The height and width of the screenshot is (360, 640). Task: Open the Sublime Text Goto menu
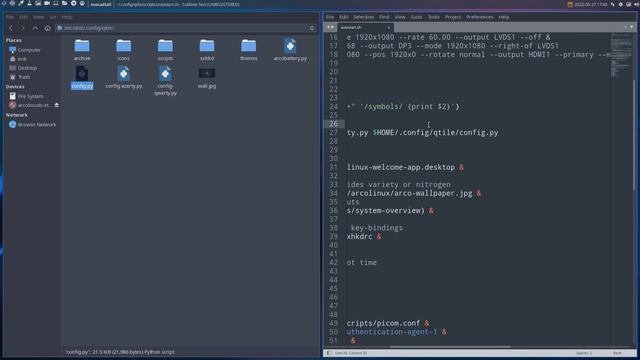pos(416,17)
